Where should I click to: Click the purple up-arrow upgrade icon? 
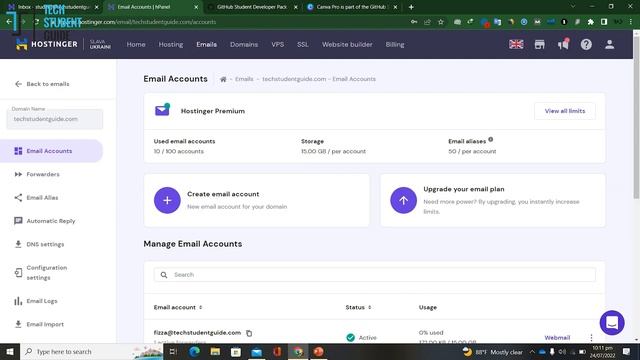point(403,200)
